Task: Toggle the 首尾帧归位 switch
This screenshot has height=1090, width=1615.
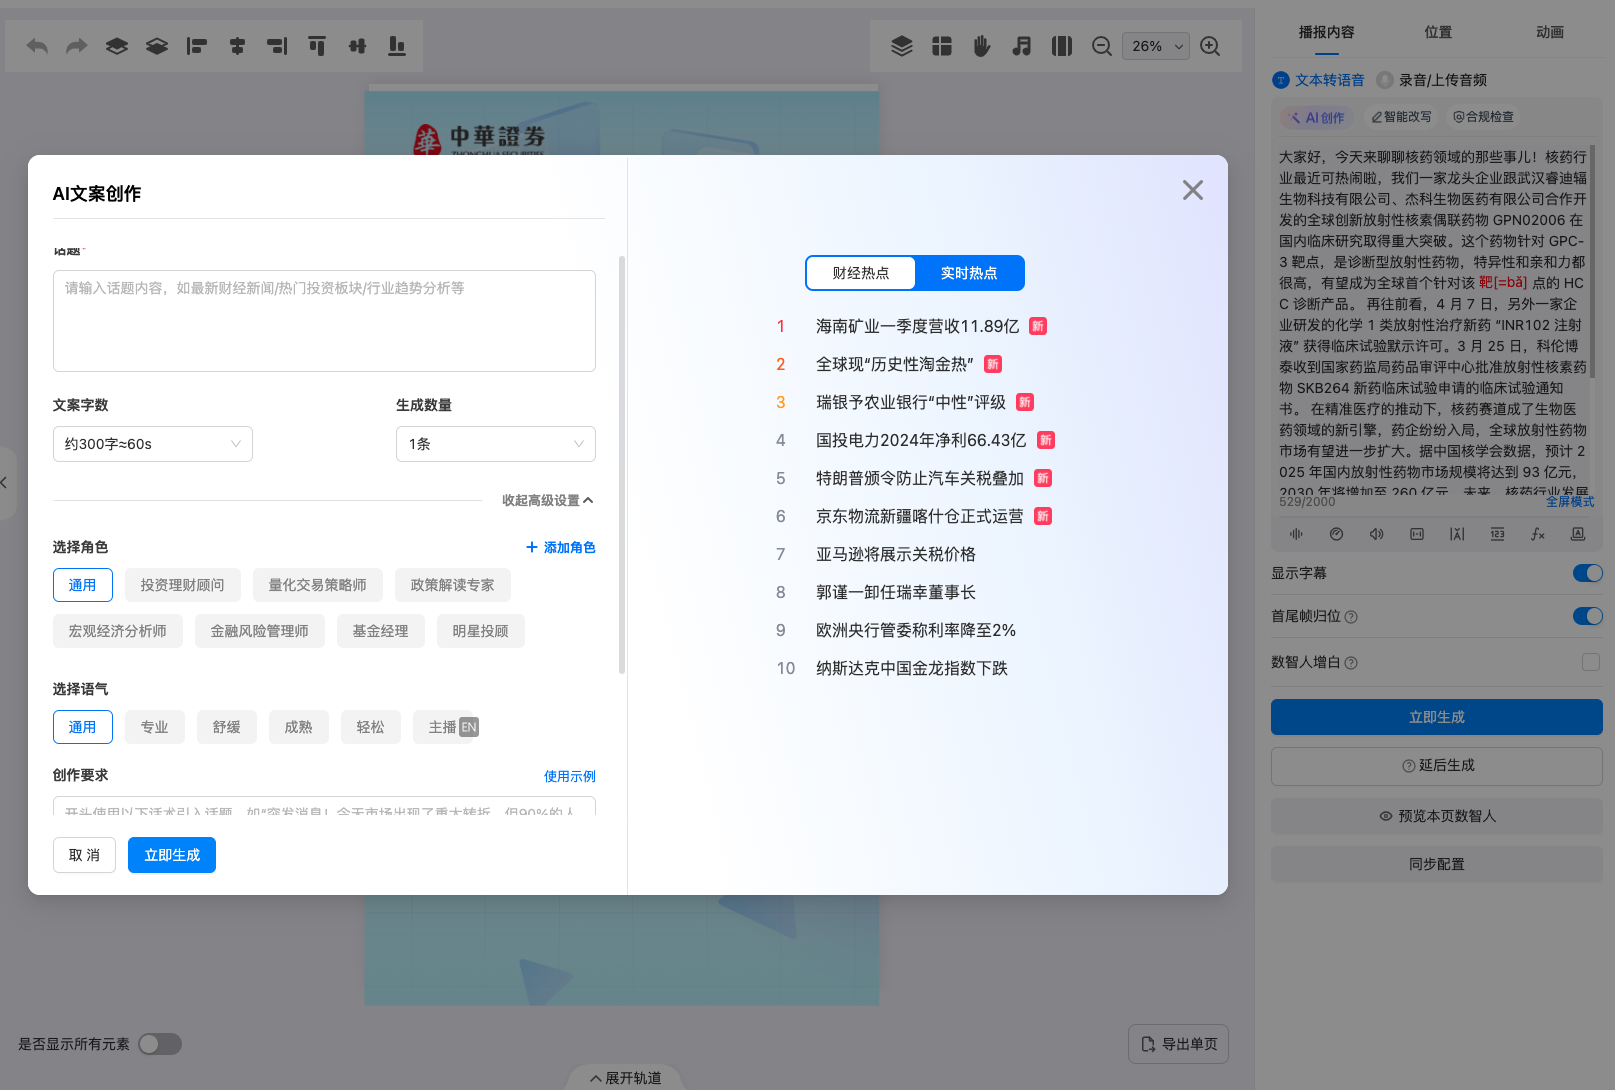Action: click(x=1586, y=616)
